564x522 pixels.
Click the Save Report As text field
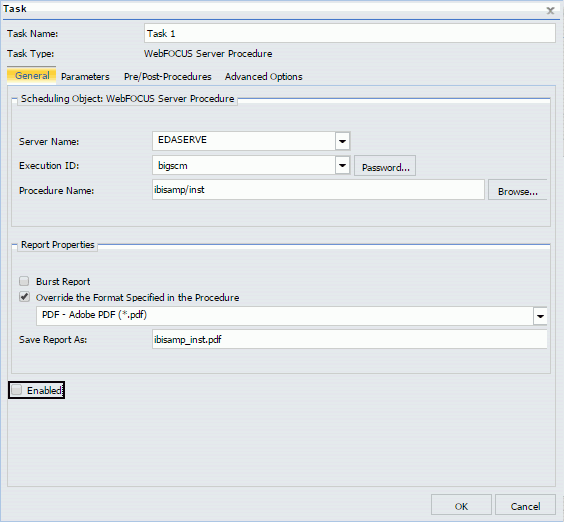350,339
